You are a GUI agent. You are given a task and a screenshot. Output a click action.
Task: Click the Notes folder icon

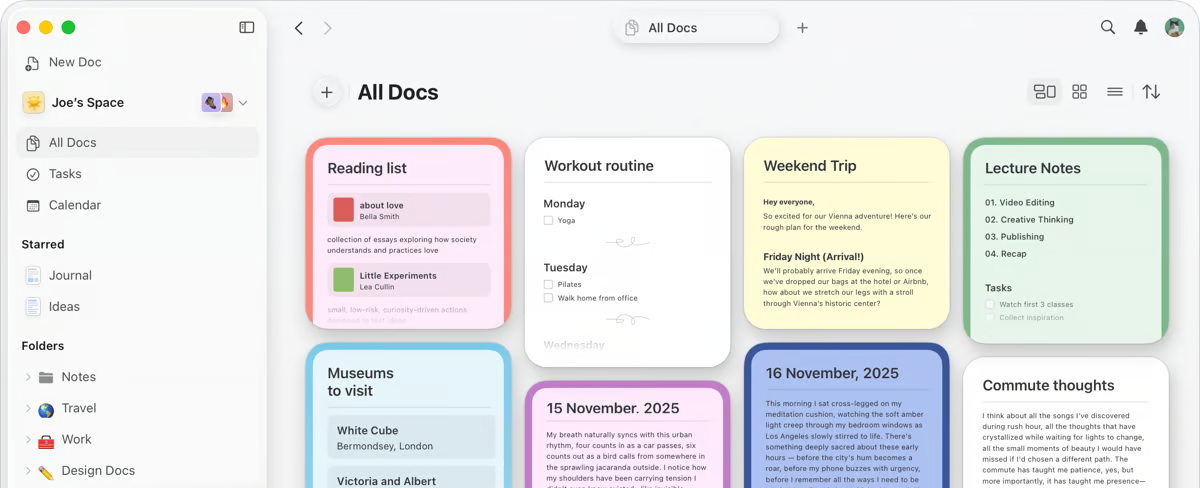click(46, 377)
